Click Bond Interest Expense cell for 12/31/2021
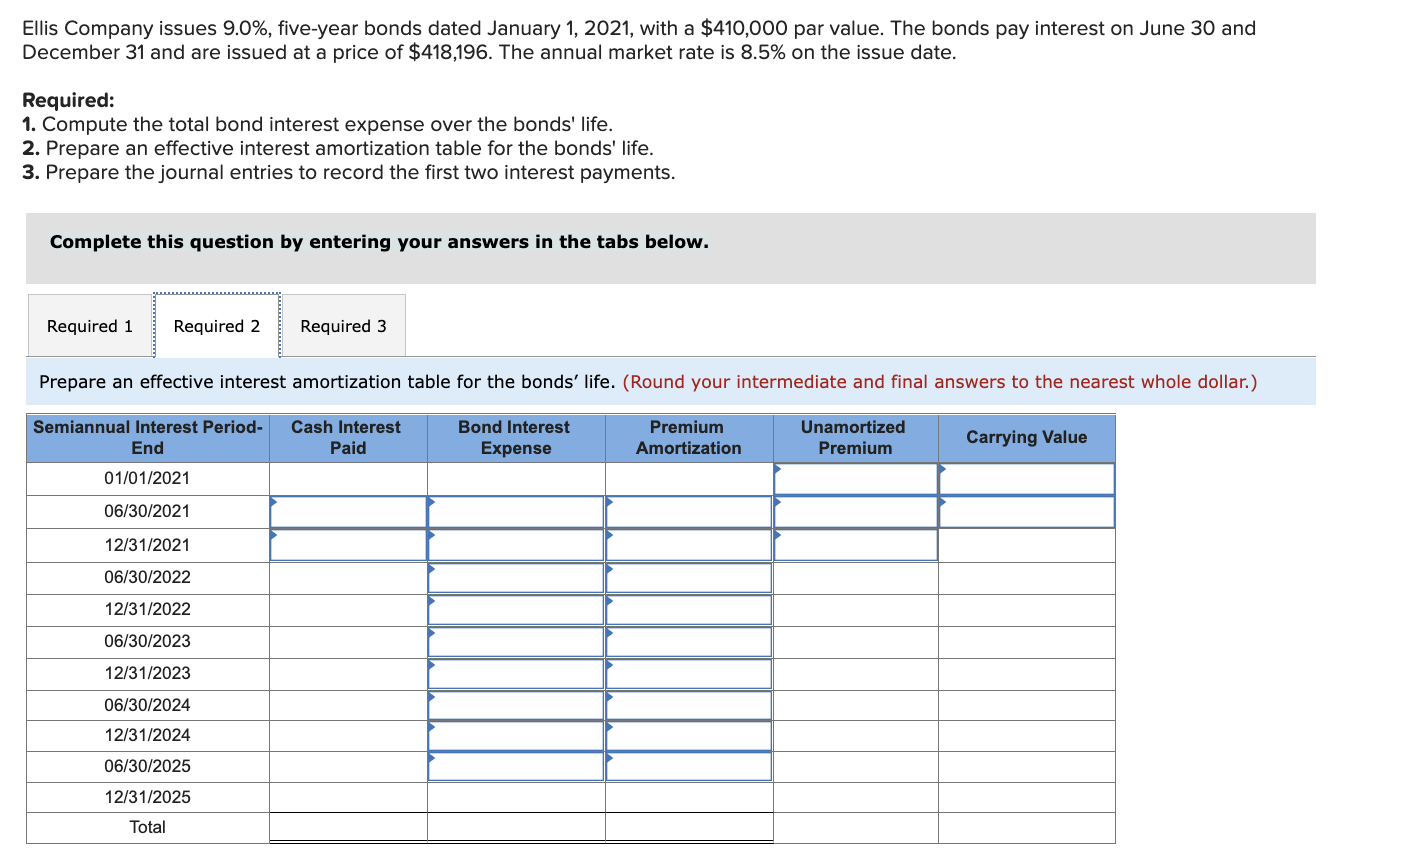Image resolution: width=1408 pixels, height=856 pixels. (x=516, y=545)
